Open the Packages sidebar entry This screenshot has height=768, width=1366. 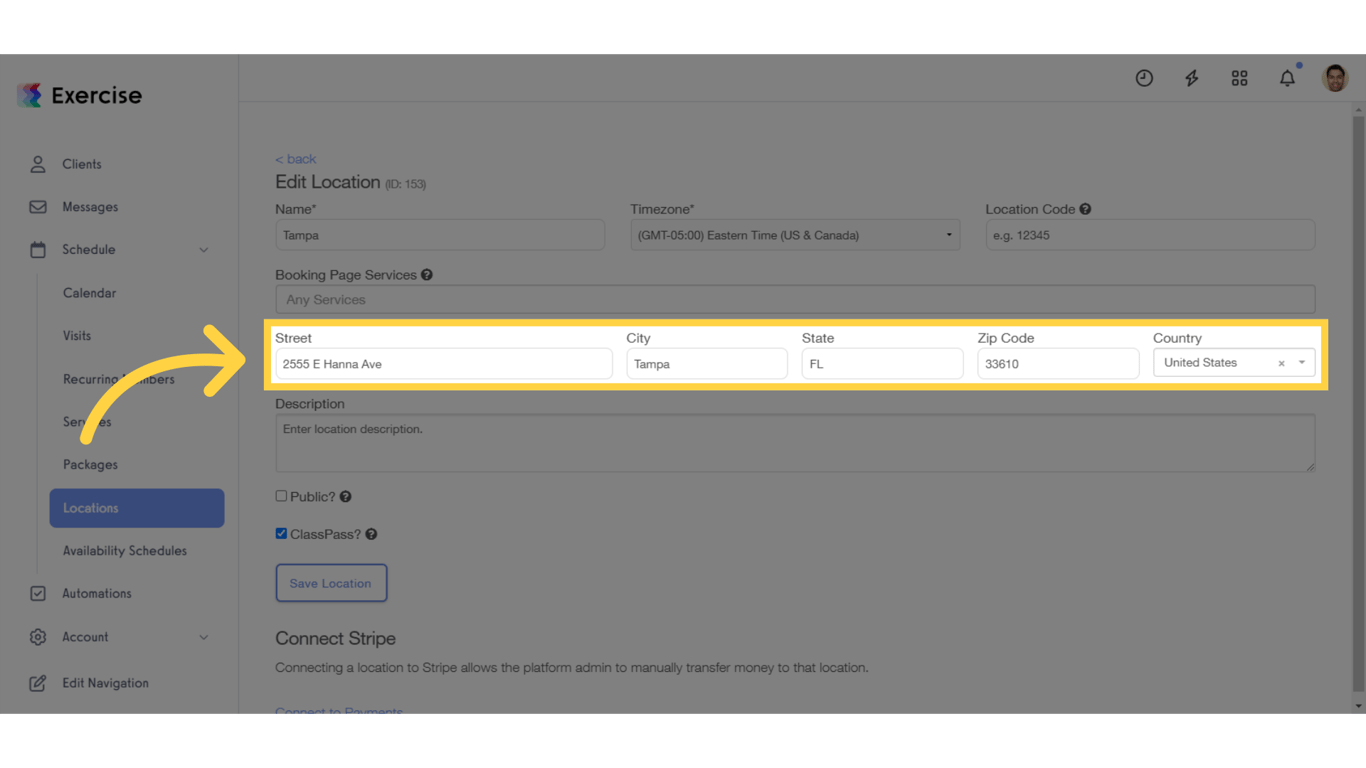click(x=90, y=464)
